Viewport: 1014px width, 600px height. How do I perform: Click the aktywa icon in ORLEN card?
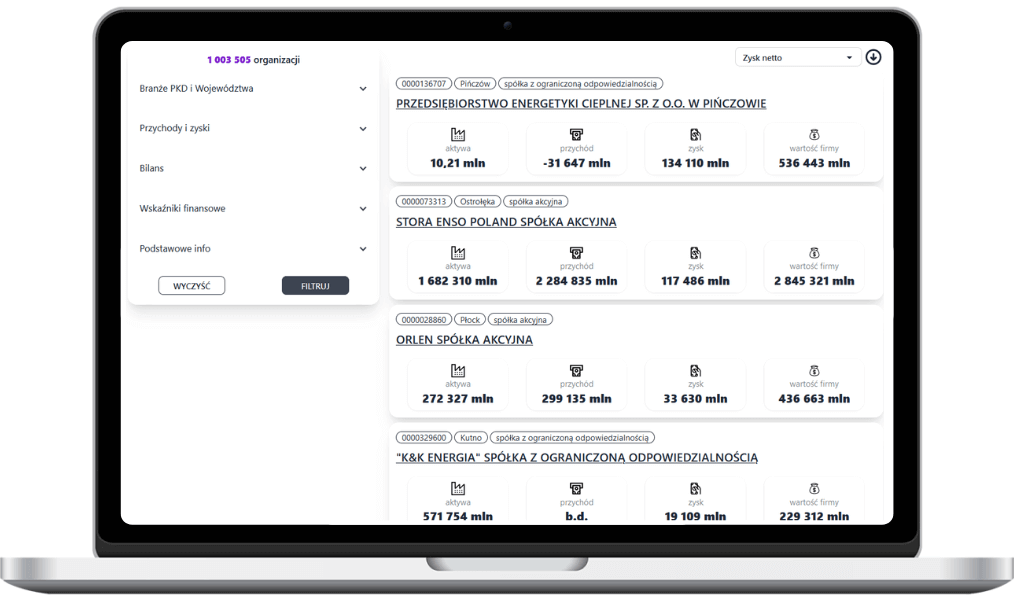tap(458, 370)
